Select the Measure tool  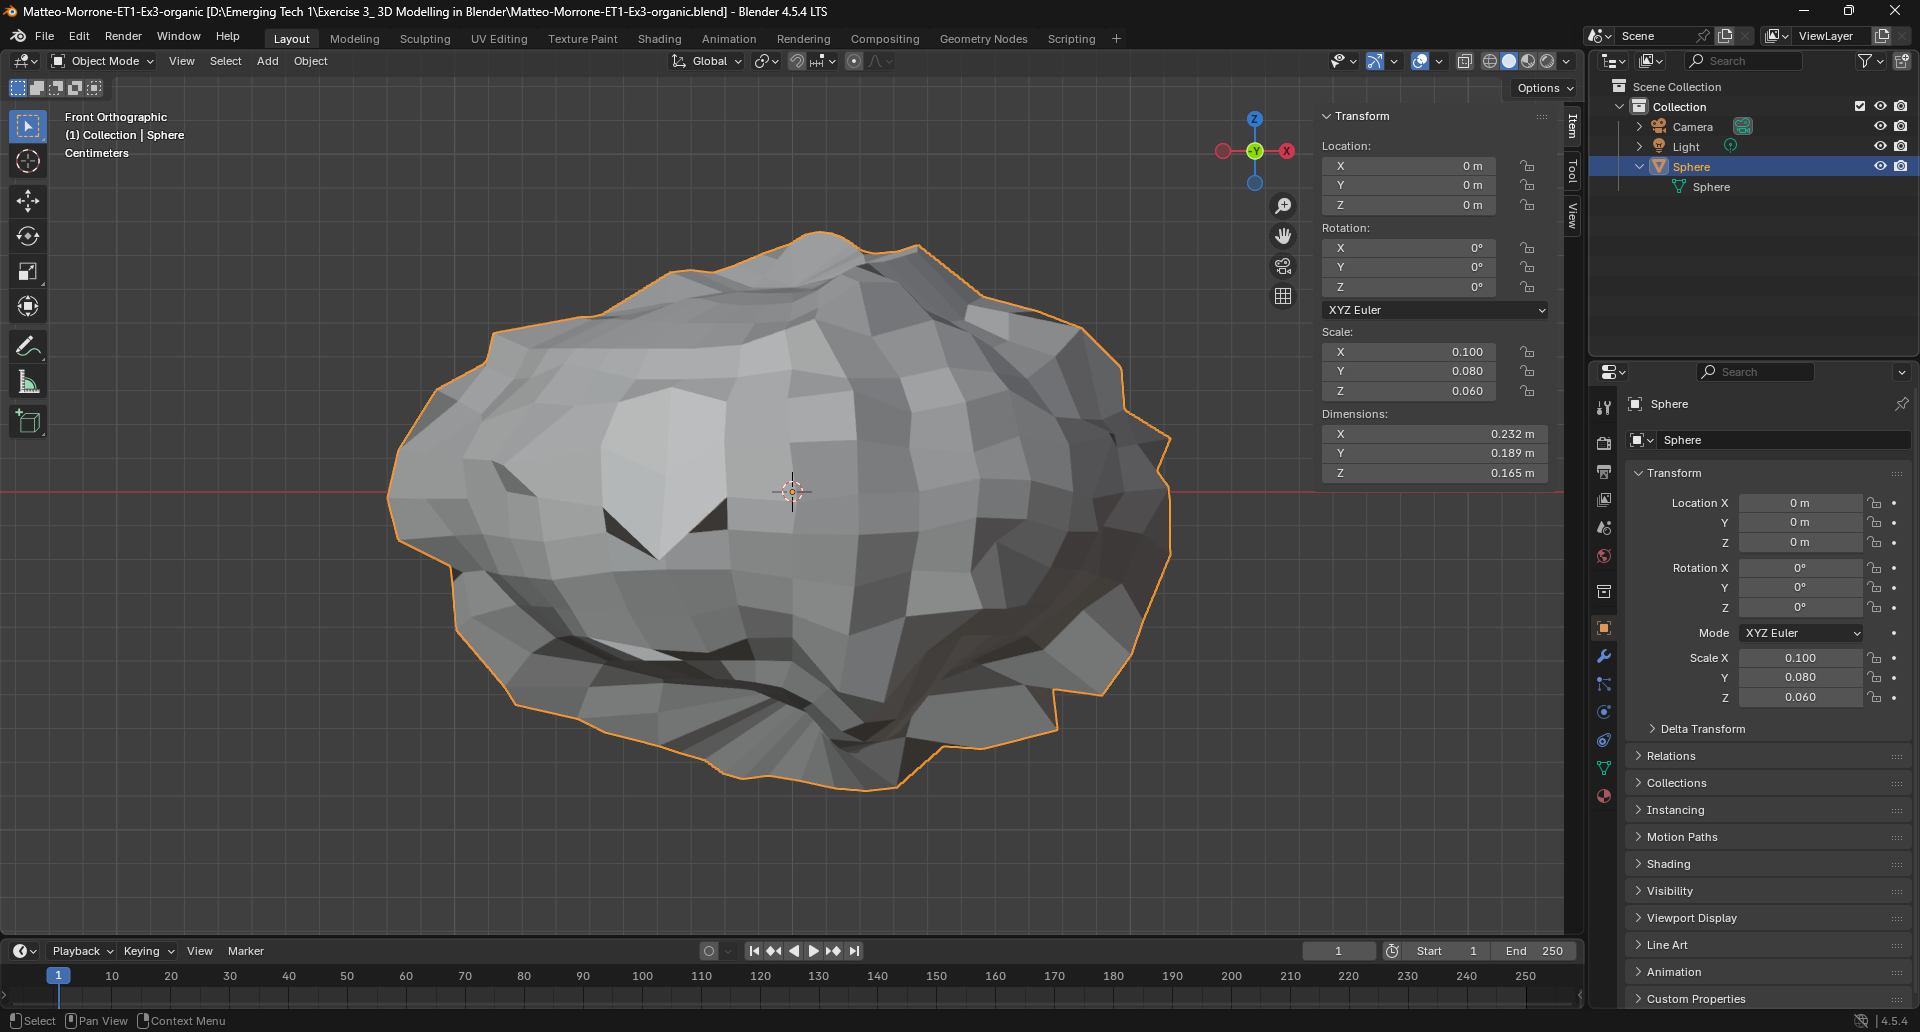tap(28, 382)
